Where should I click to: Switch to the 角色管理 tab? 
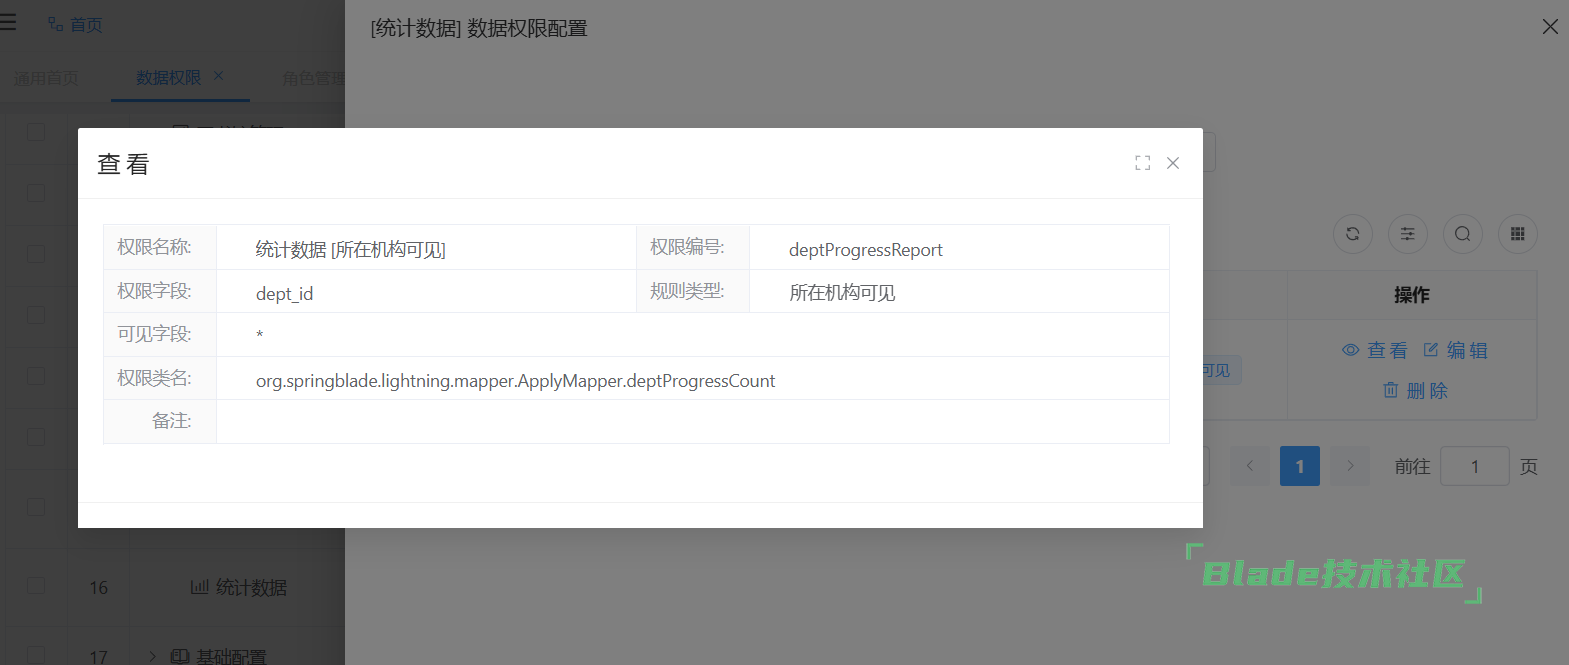(x=313, y=78)
